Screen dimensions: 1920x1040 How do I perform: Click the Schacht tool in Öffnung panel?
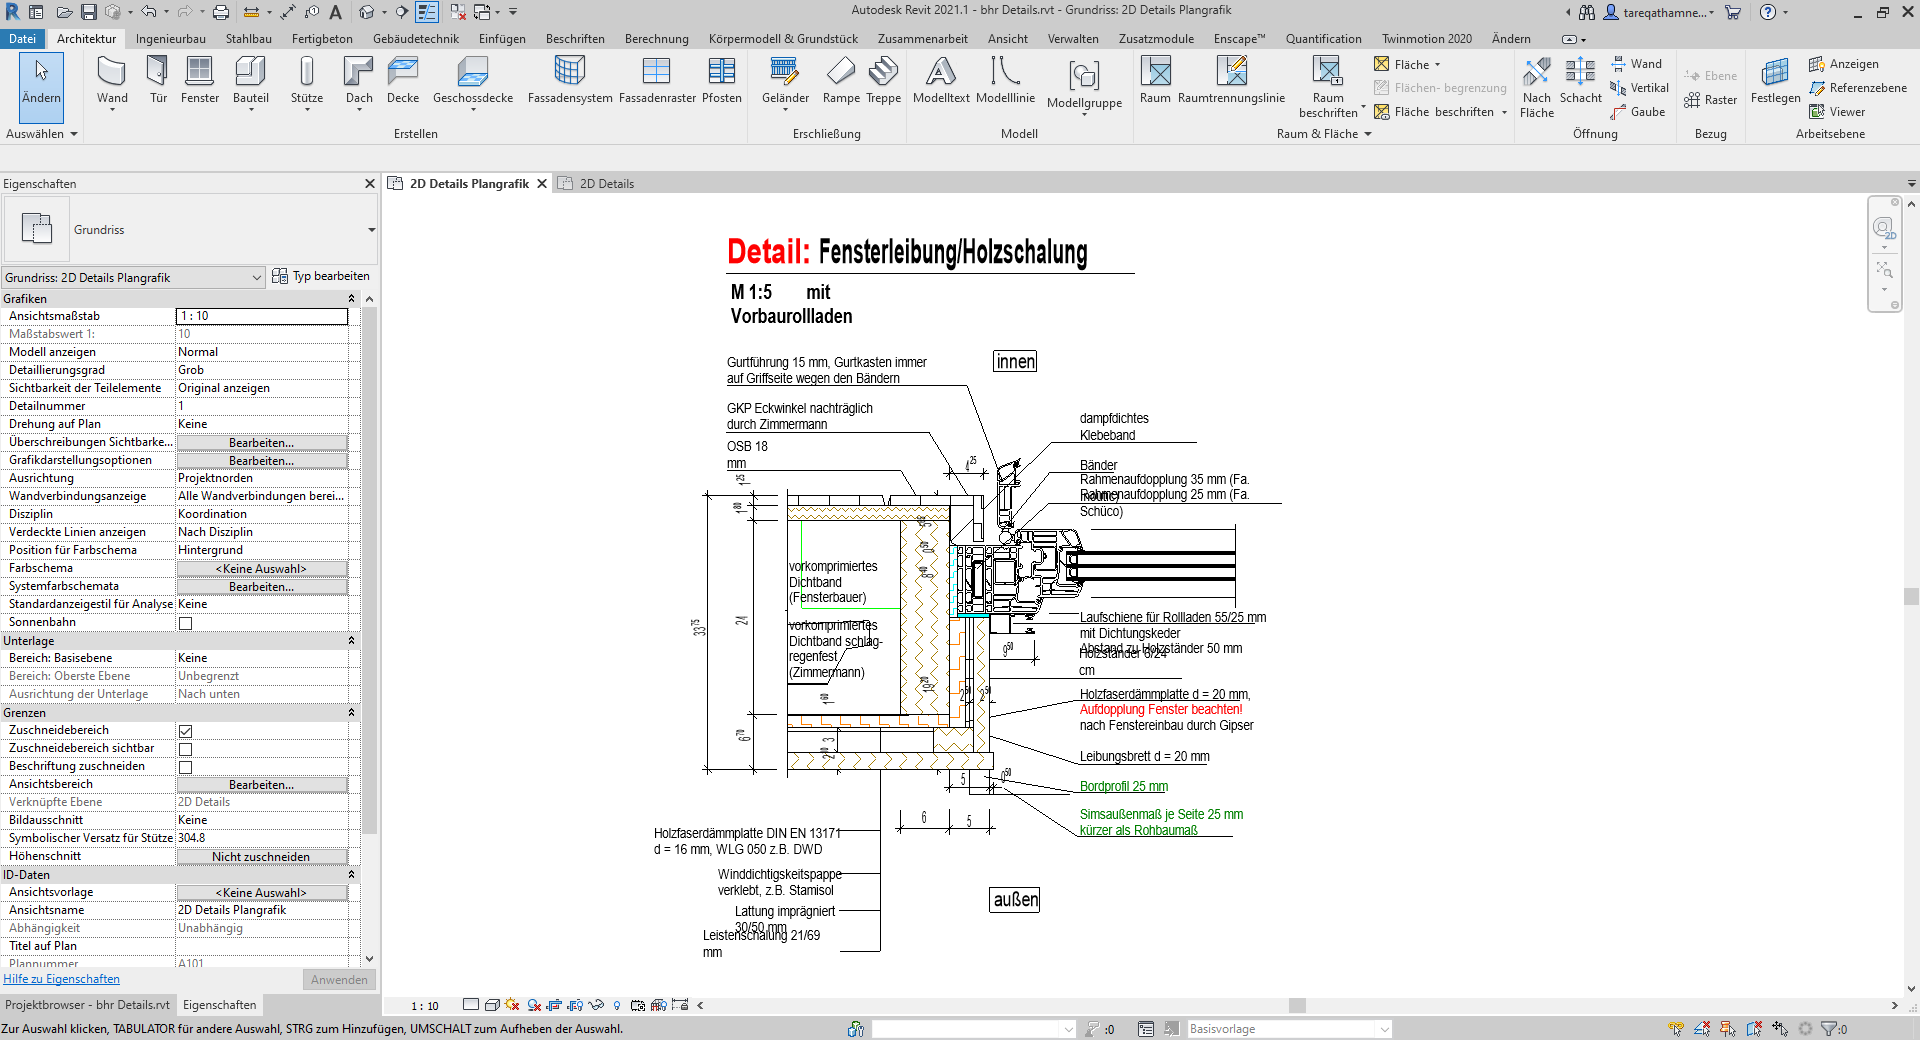(x=1581, y=80)
